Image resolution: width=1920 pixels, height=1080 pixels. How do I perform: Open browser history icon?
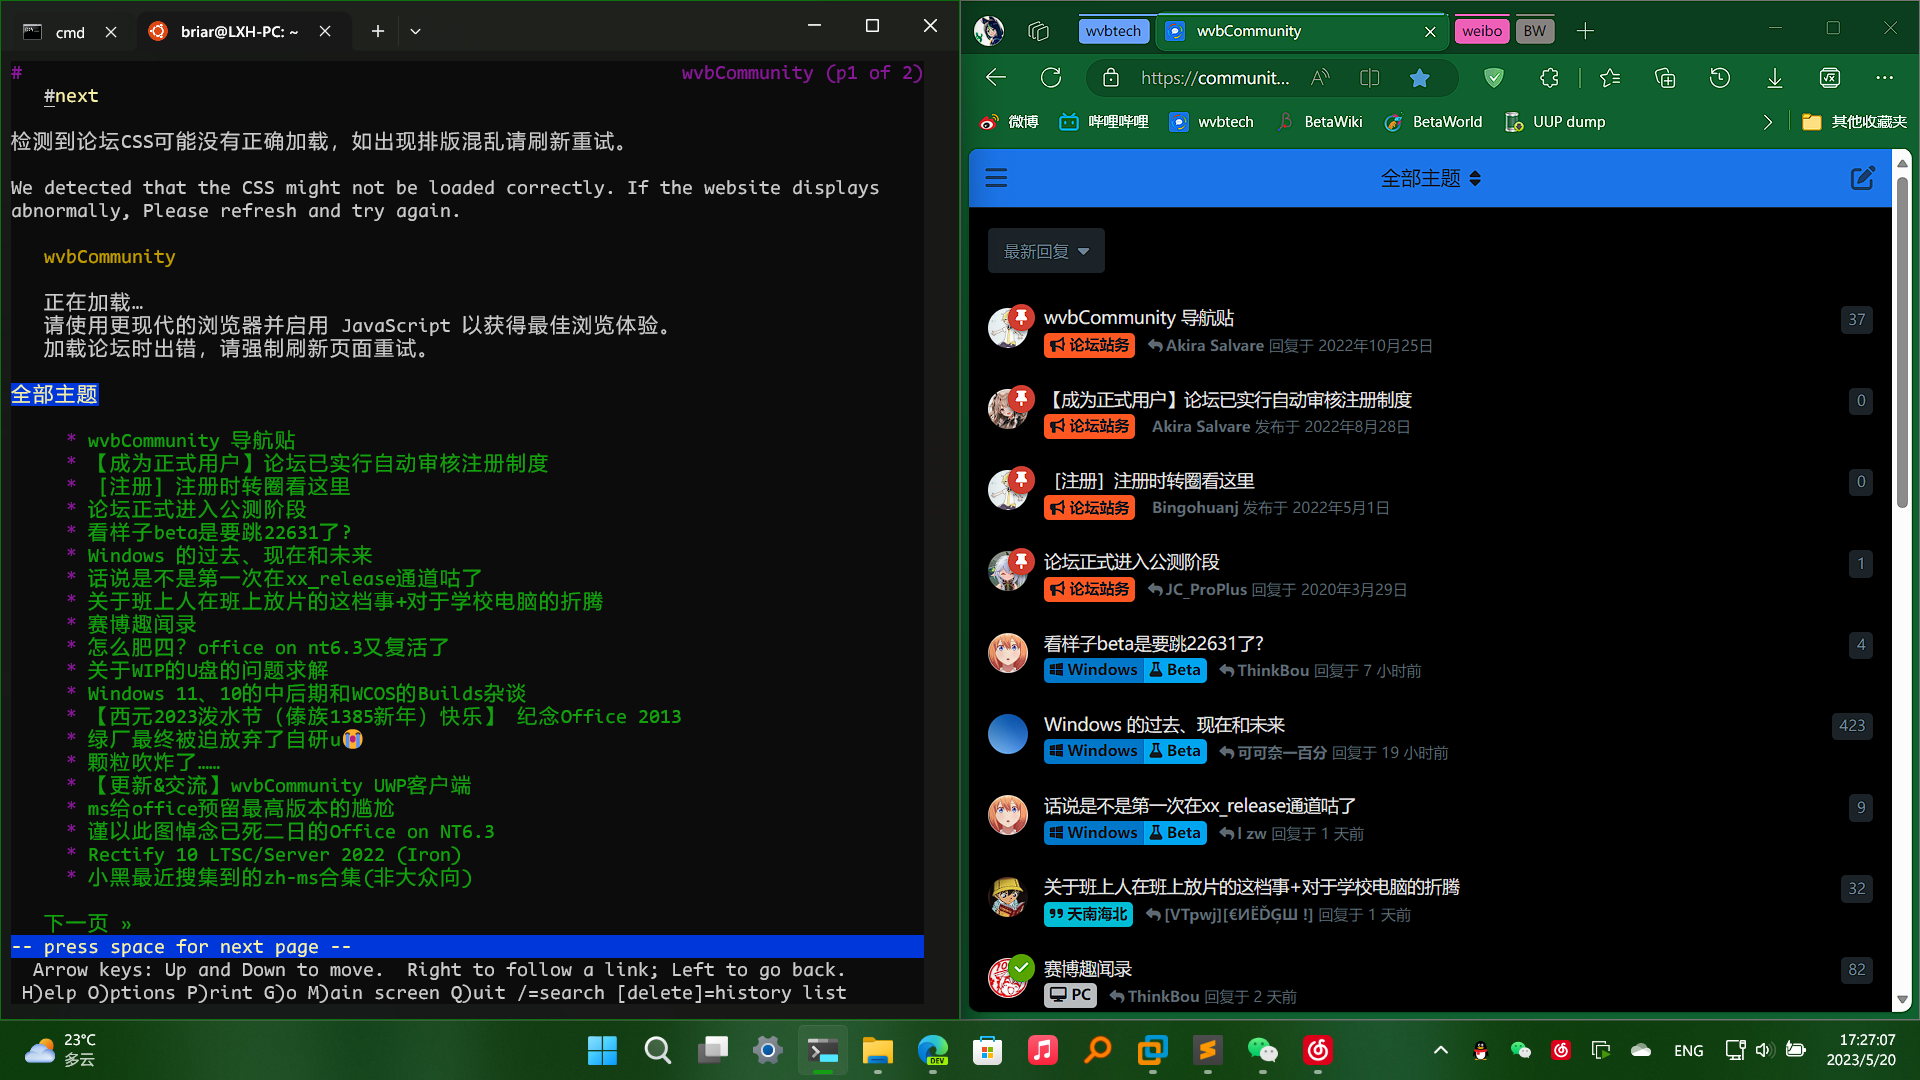click(1720, 78)
